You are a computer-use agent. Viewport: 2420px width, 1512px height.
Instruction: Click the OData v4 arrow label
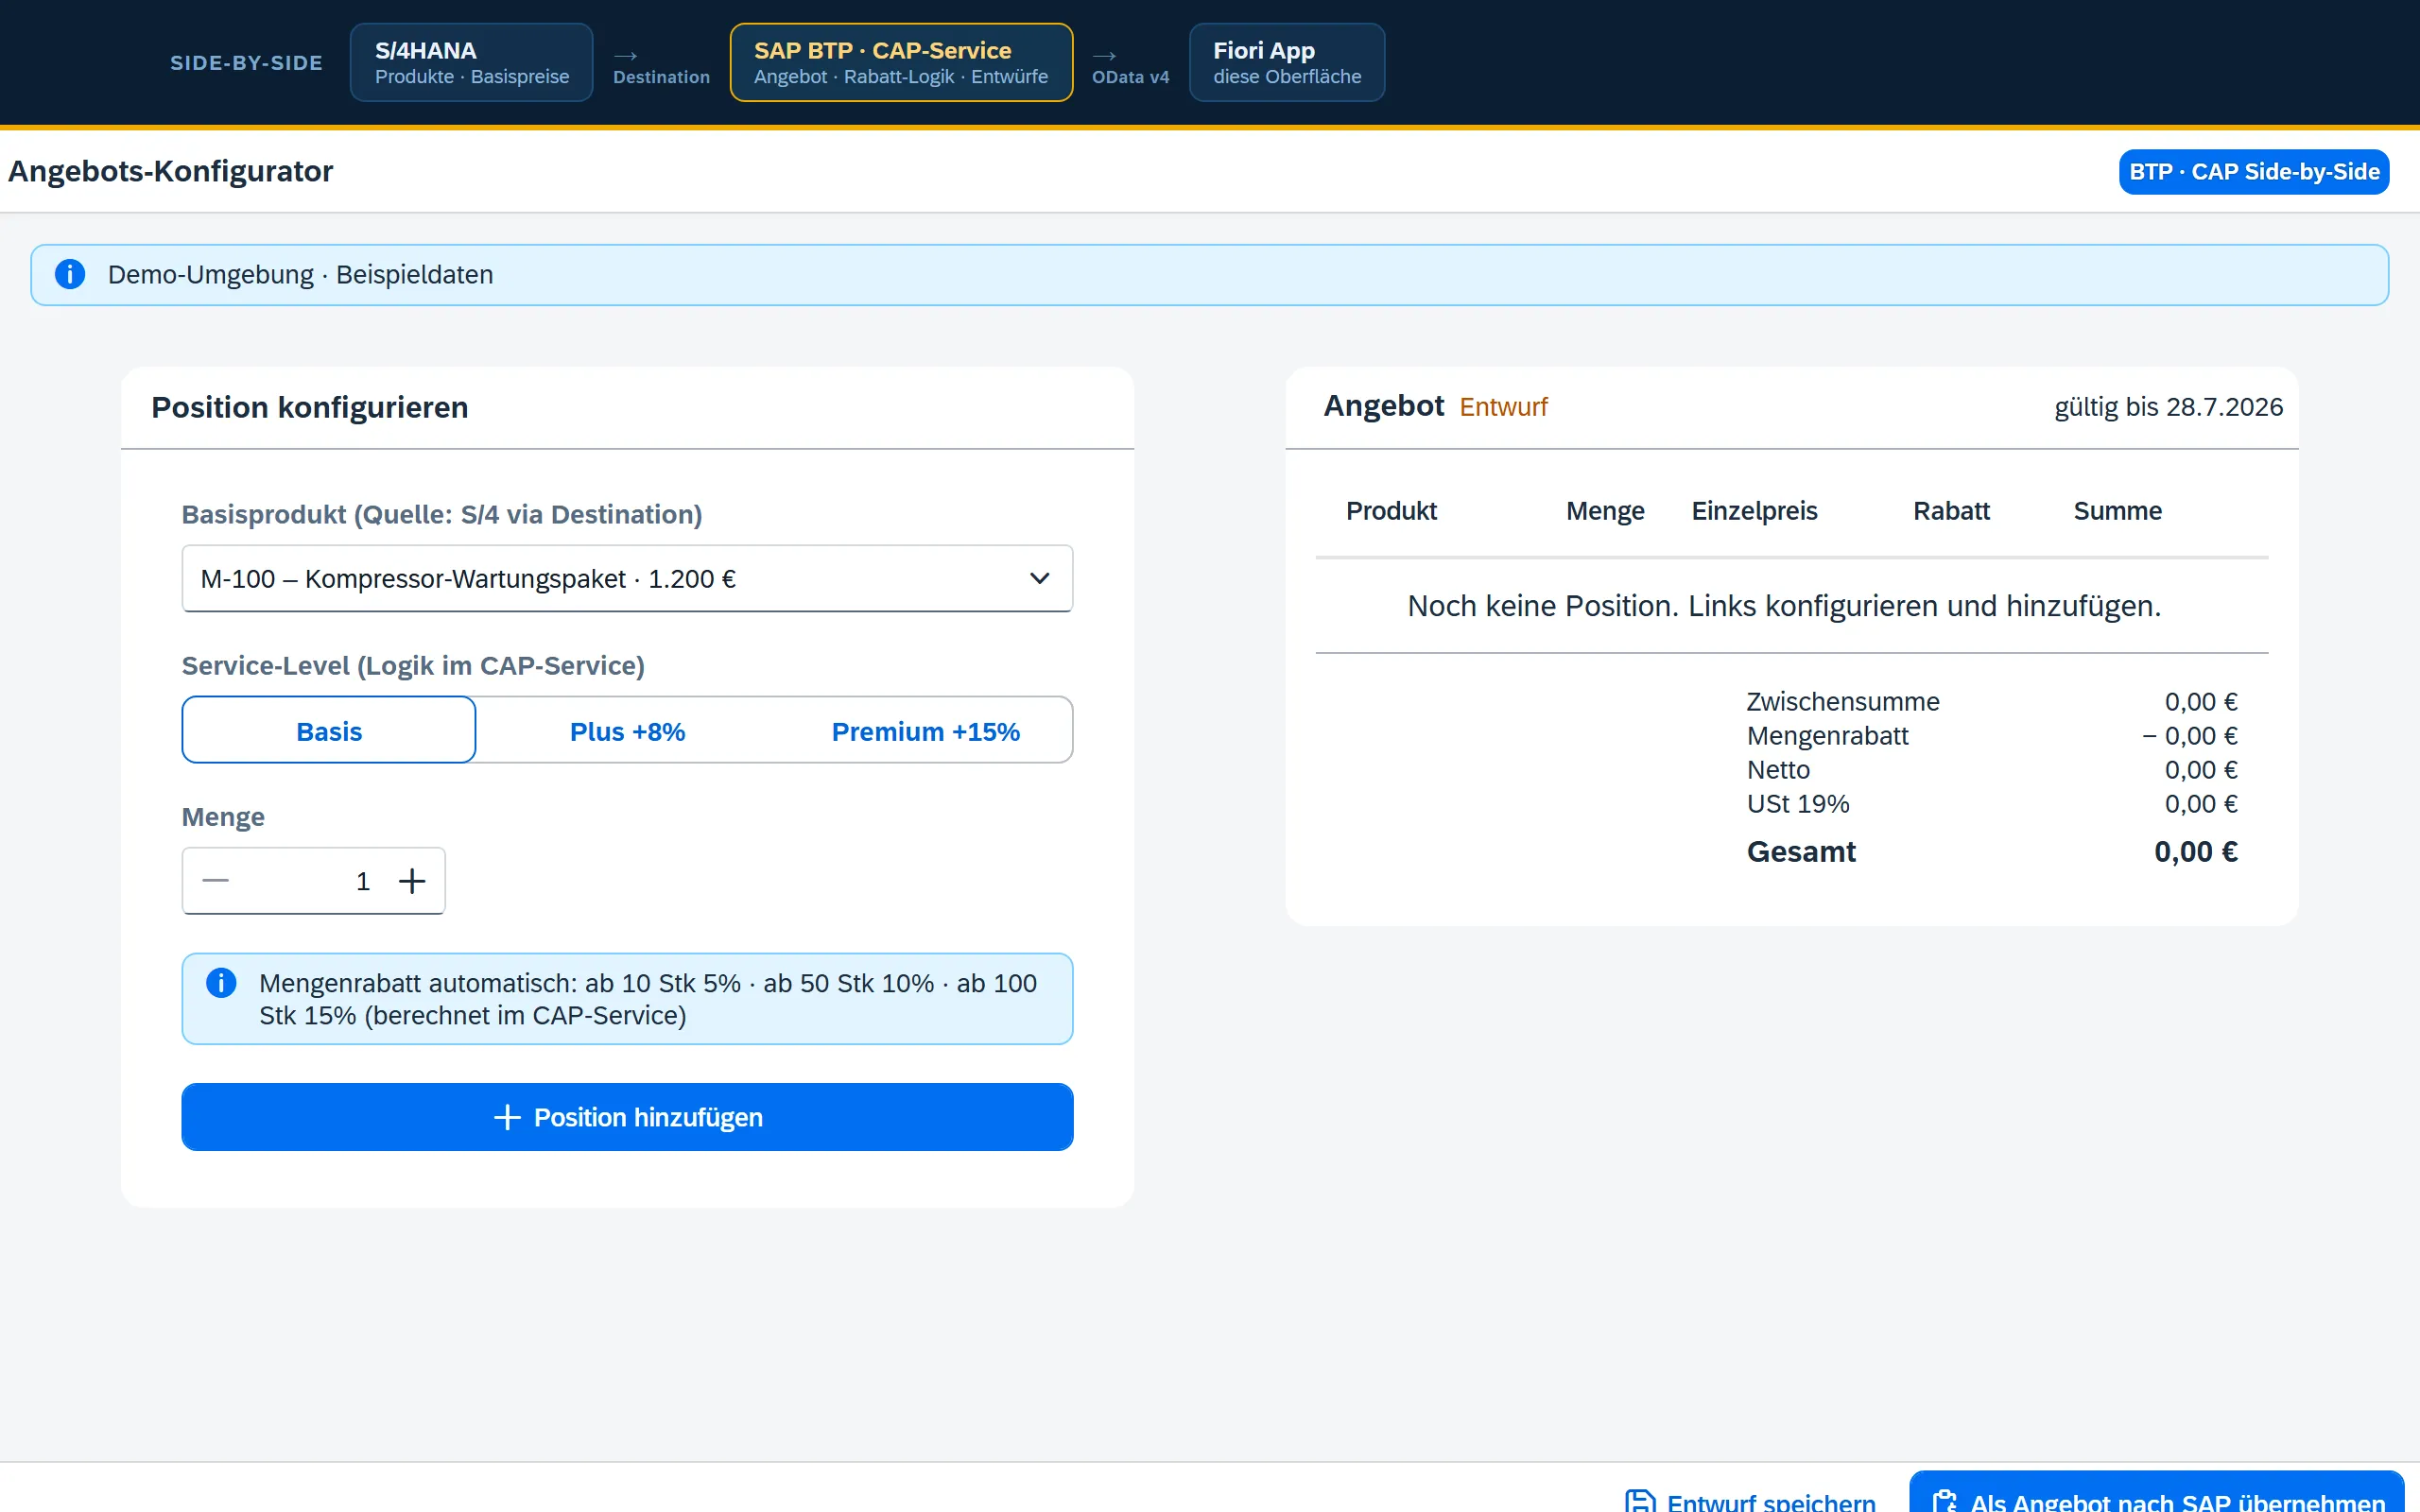[x=1130, y=77]
